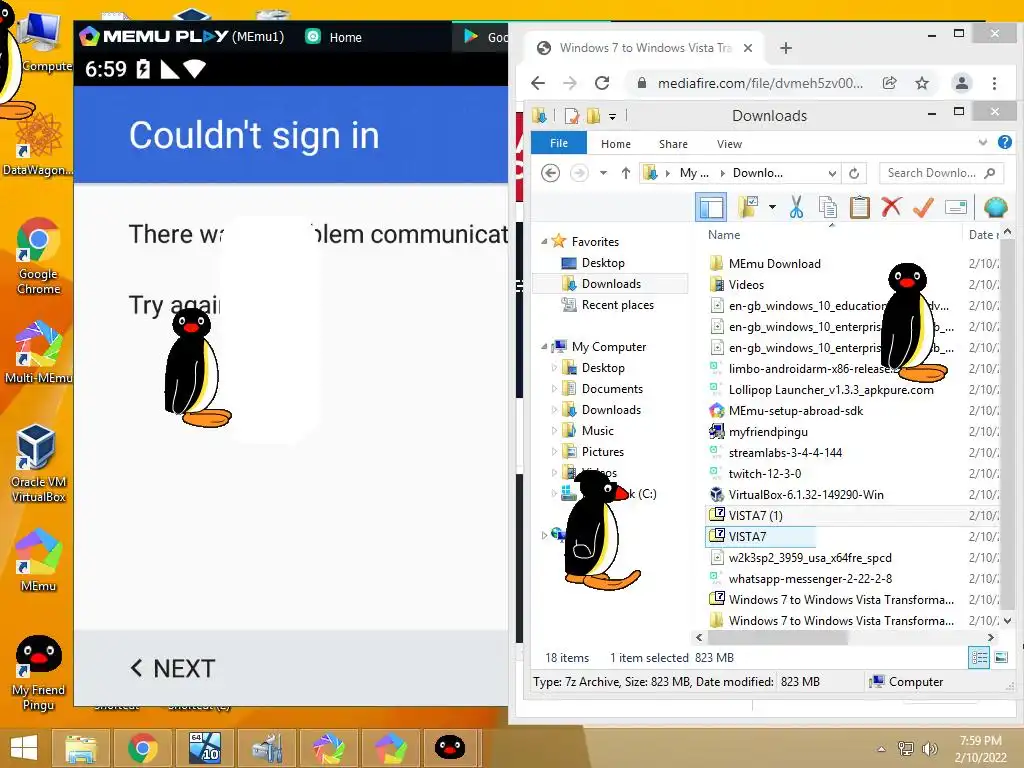Screen dimensions: 1024x768
Task: Open the File ribbon tab in Explorer
Action: [559, 143]
